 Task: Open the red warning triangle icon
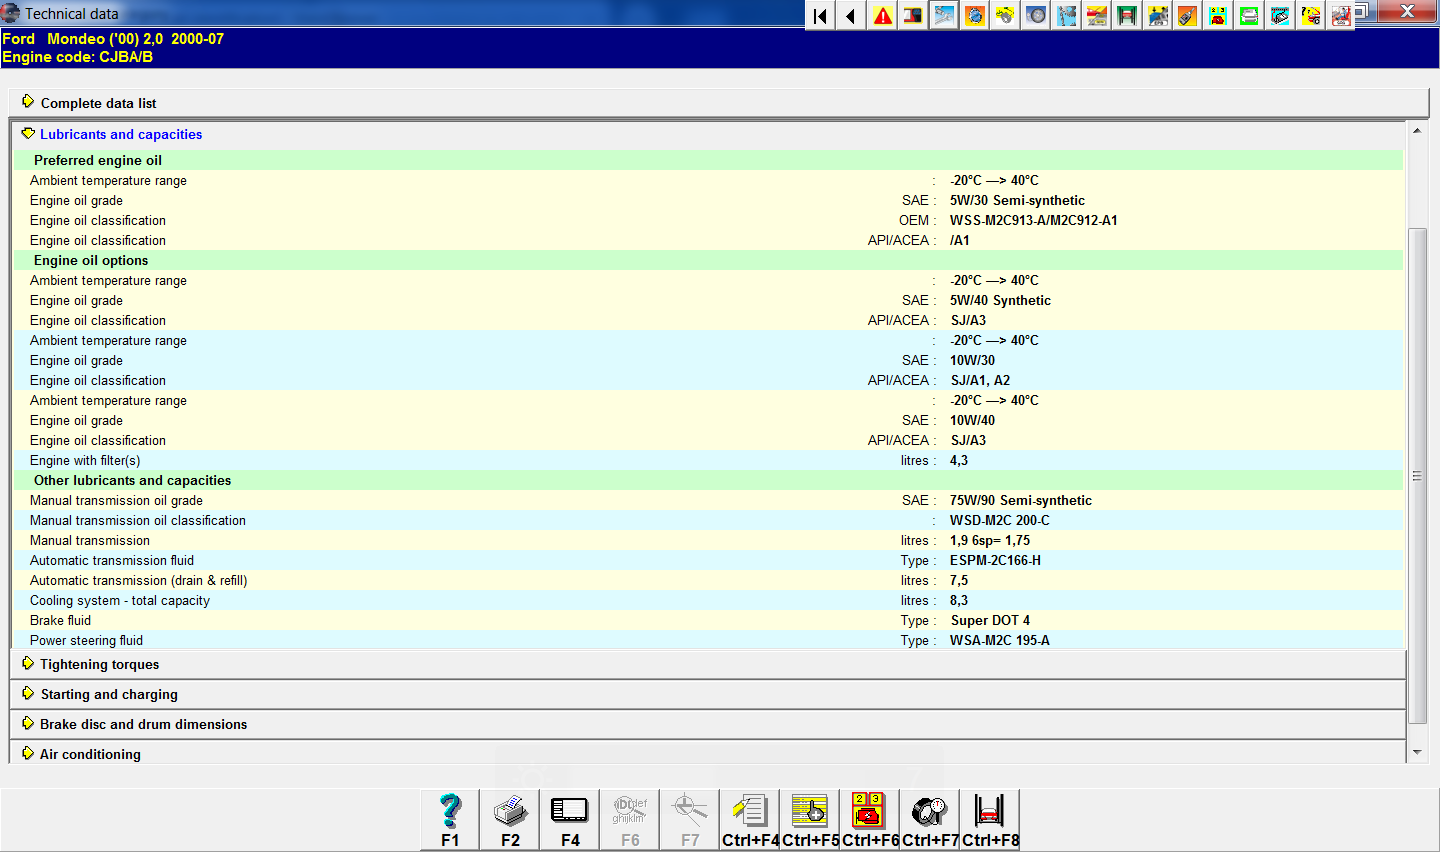(x=882, y=15)
